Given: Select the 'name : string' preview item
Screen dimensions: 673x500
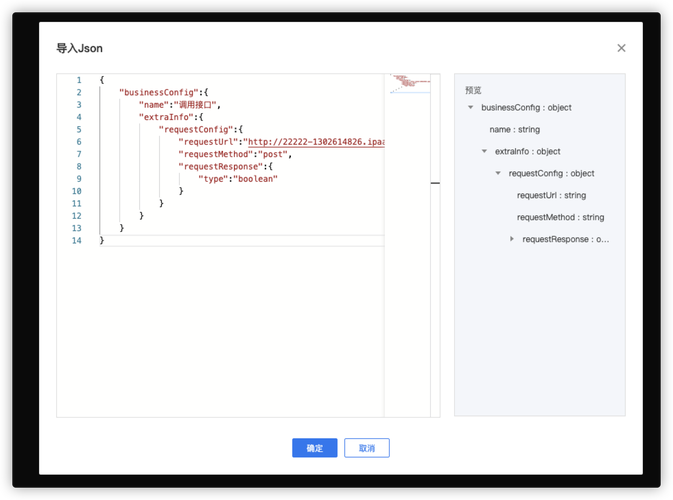Looking at the screenshot, I should (x=514, y=130).
